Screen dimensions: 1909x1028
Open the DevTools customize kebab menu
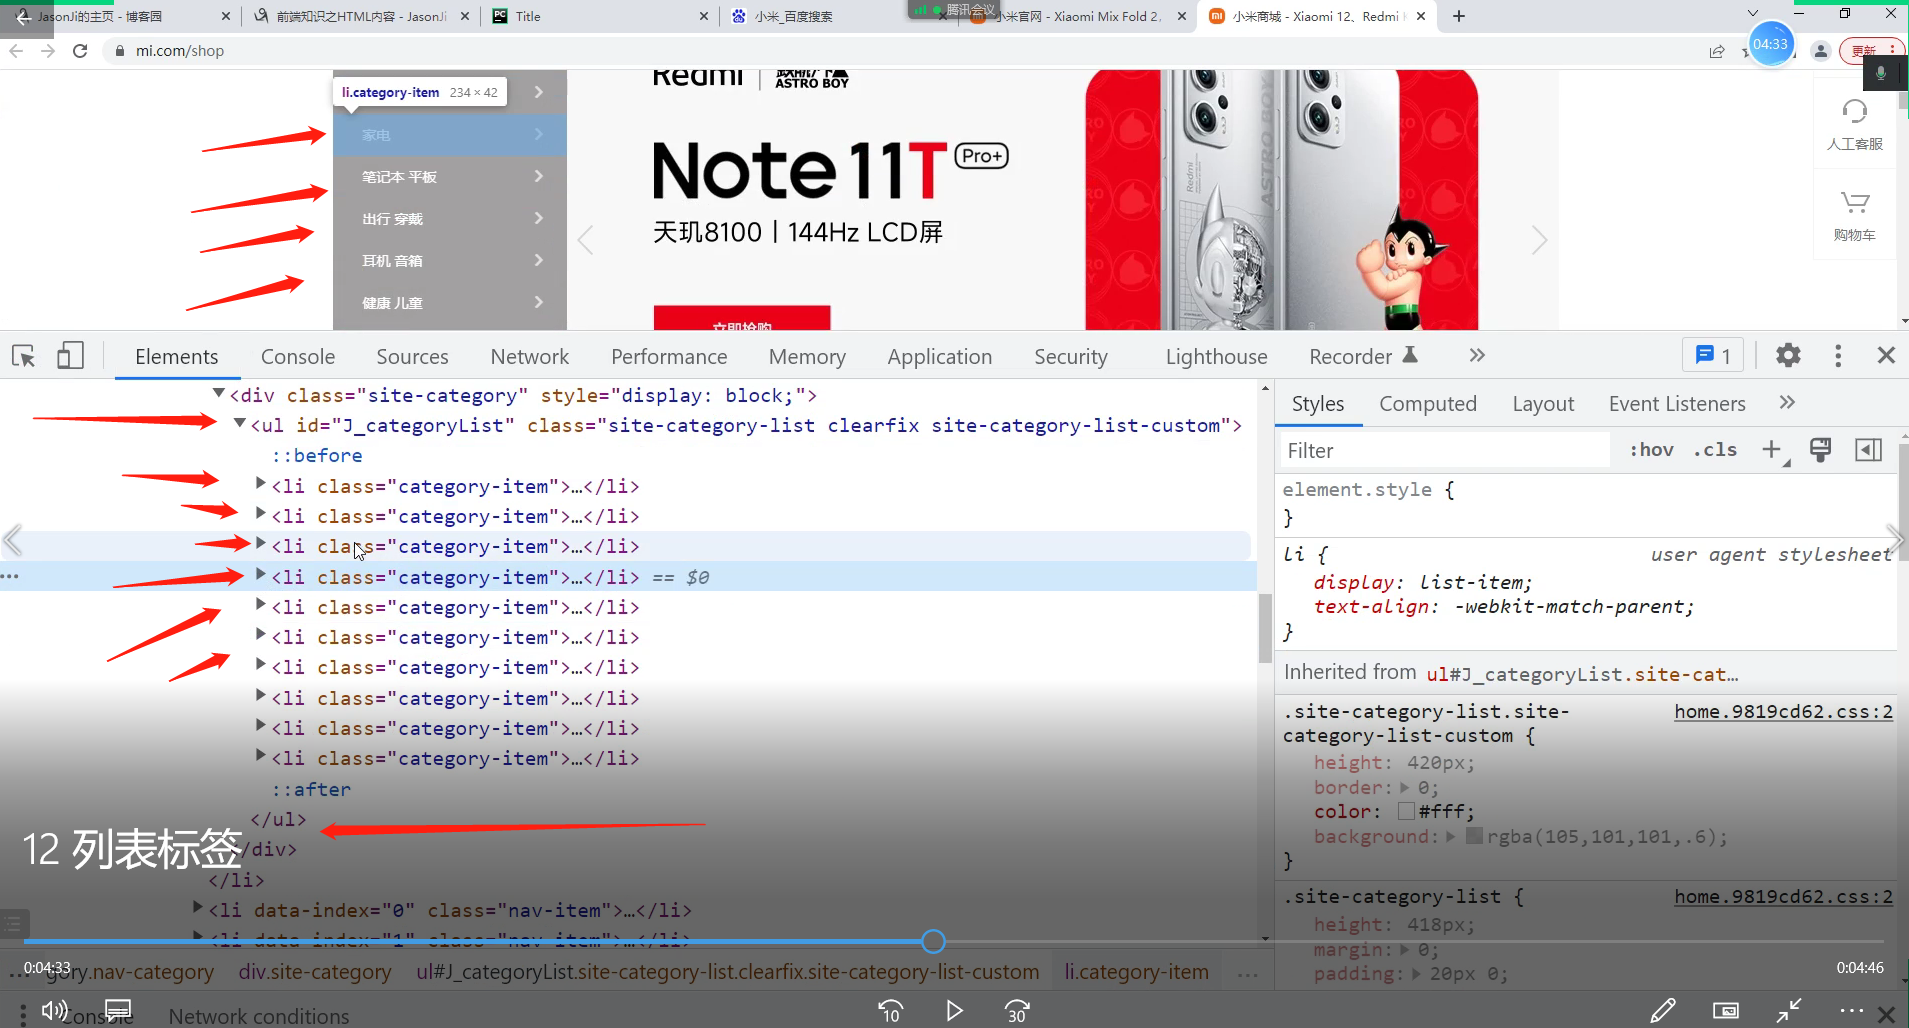point(1838,355)
